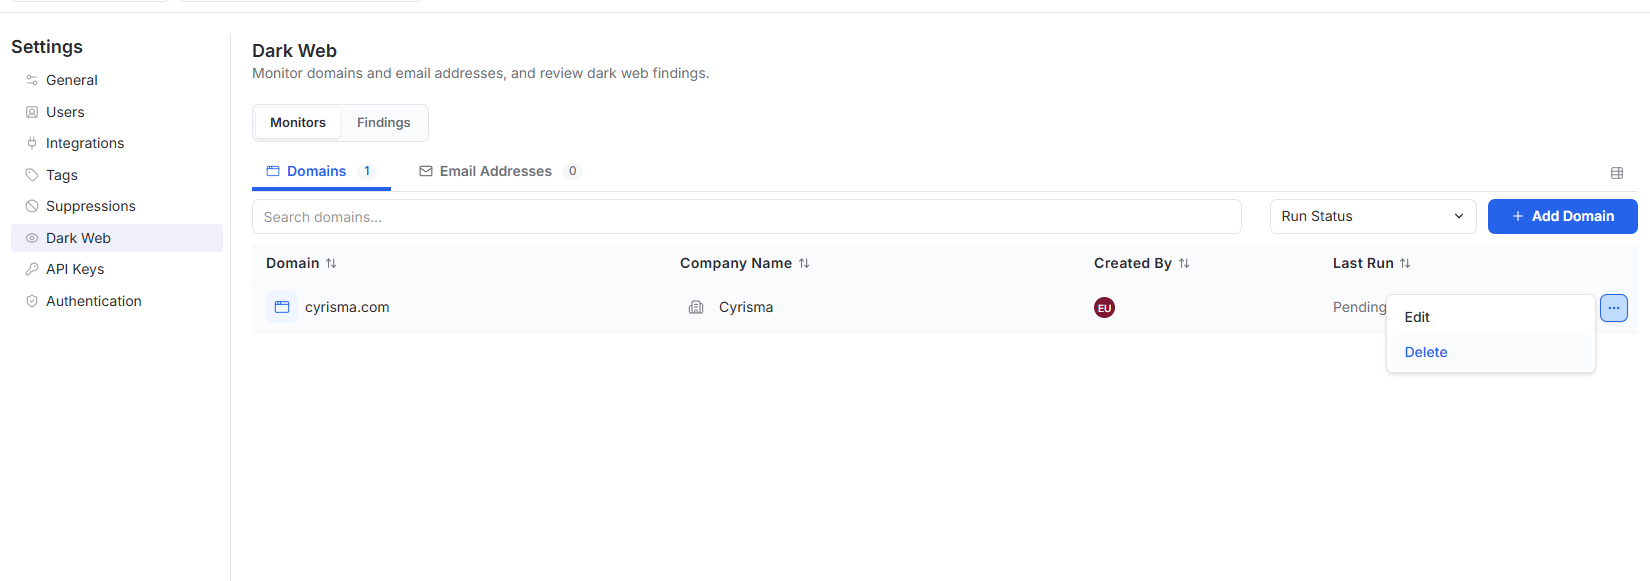Open the table column settings icon
The width and height of the screenshot is (1650, 581).
(1617, 173)
